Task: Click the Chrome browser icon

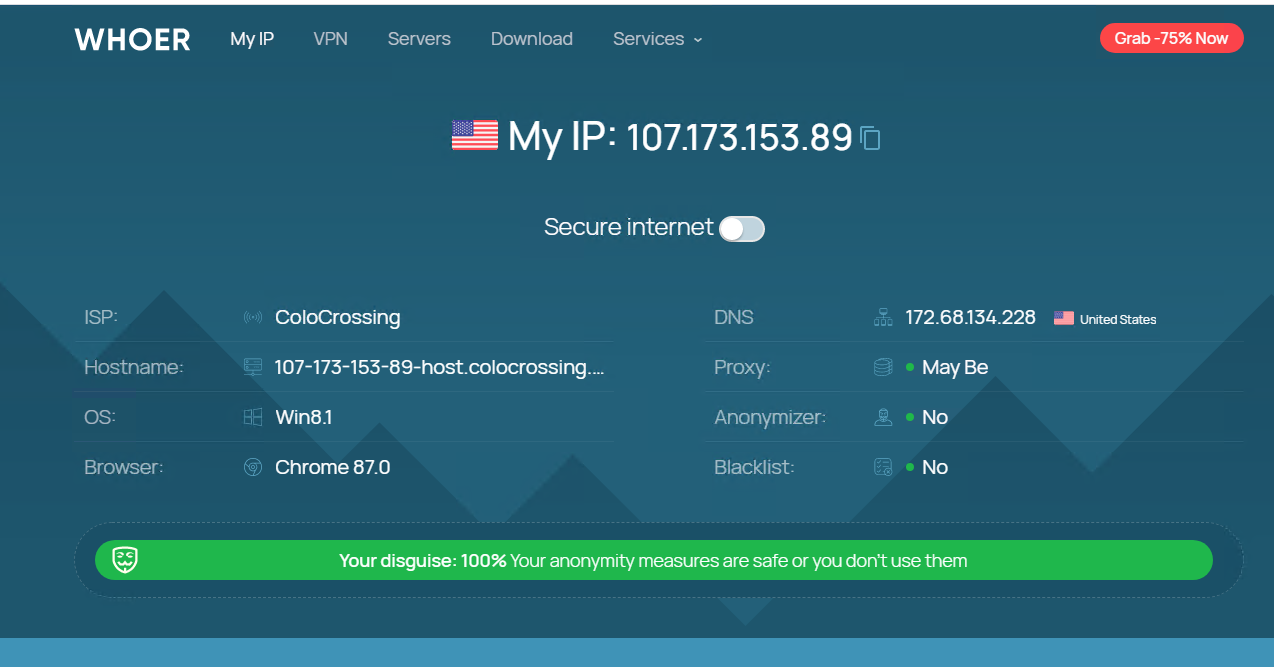Action: click(253, 467)
